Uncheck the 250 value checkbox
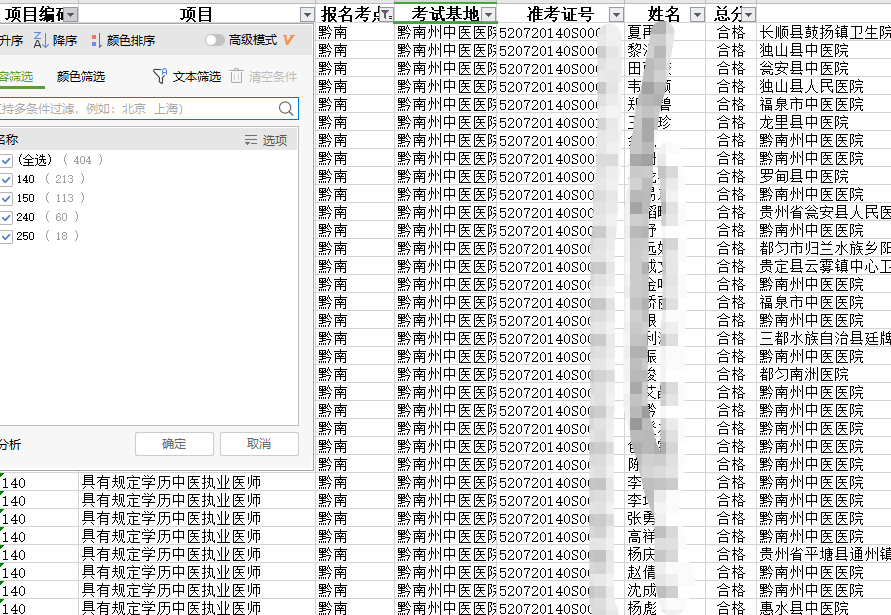891x615 pixels. pos(6,236)
